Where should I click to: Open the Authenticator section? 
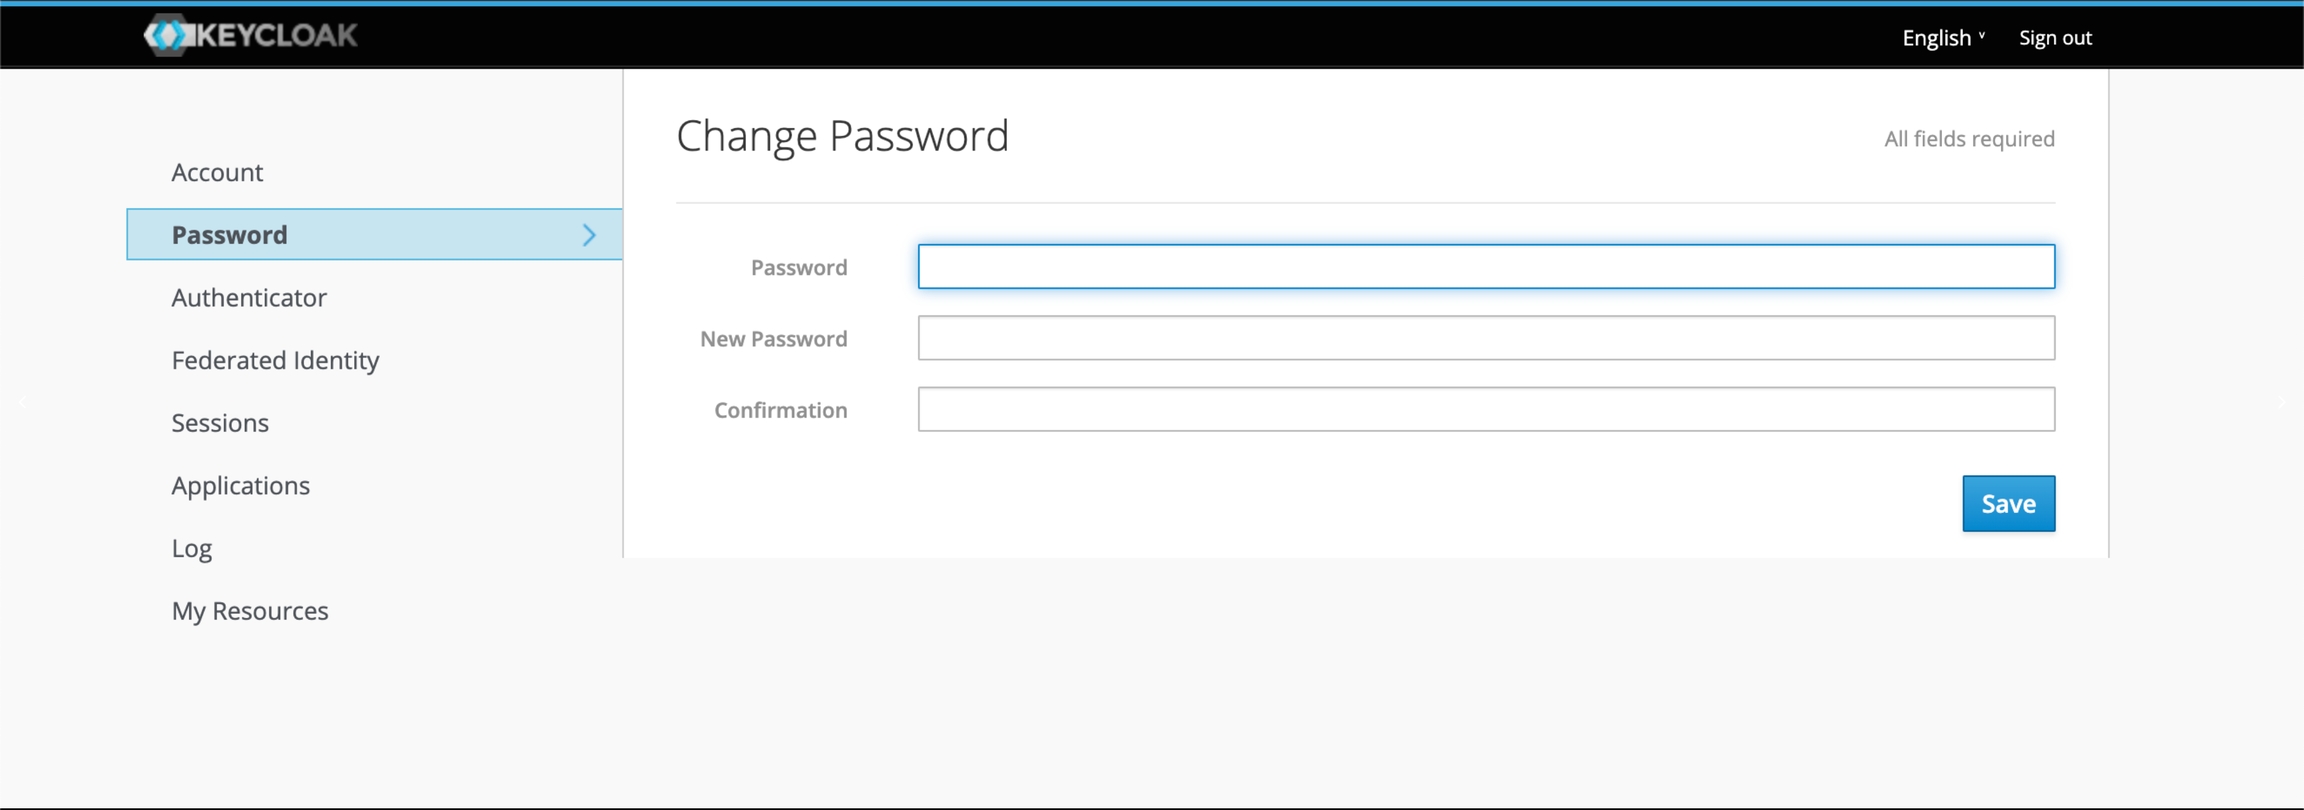coord(249,298)
